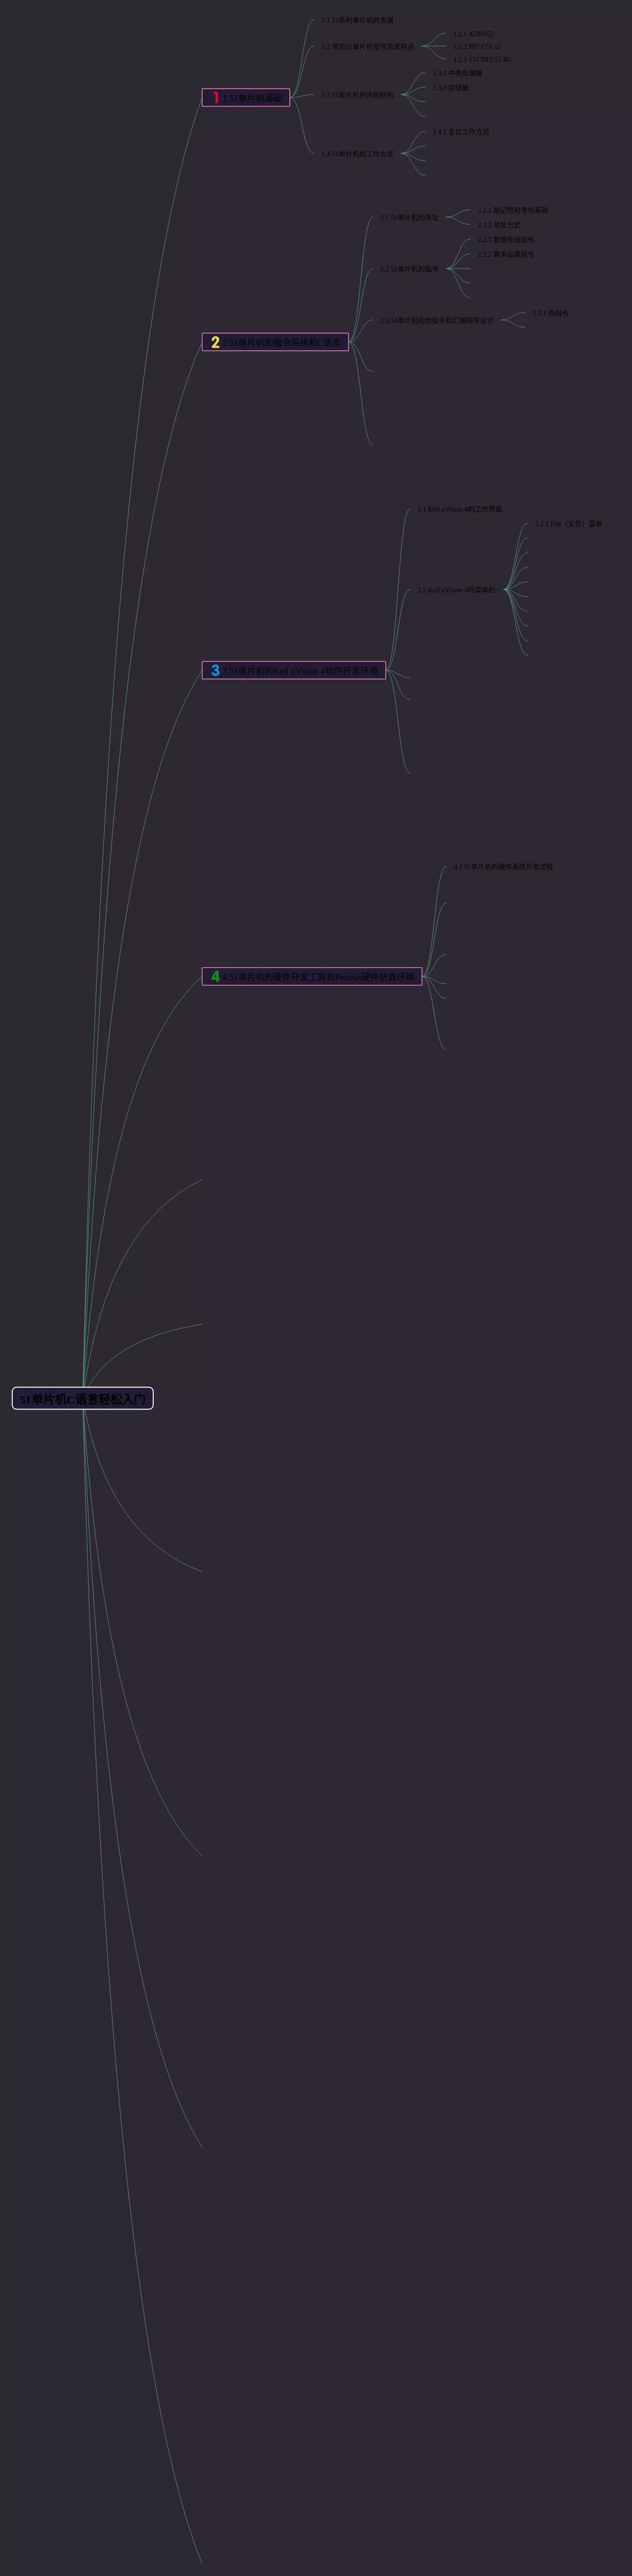
Task: Click subtopic 1.3.2 存储器
Action: pyautogui.click(x=450, y=88)
